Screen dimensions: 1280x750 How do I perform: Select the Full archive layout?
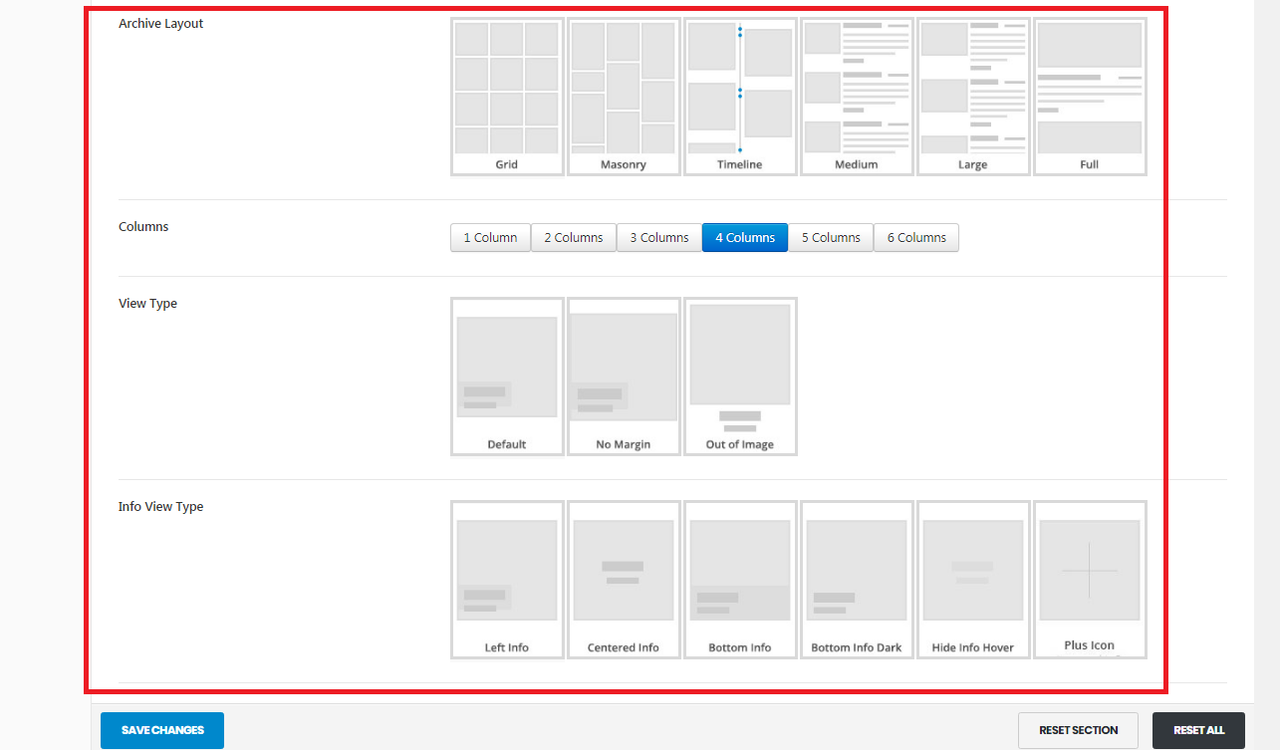[1089, 96]
